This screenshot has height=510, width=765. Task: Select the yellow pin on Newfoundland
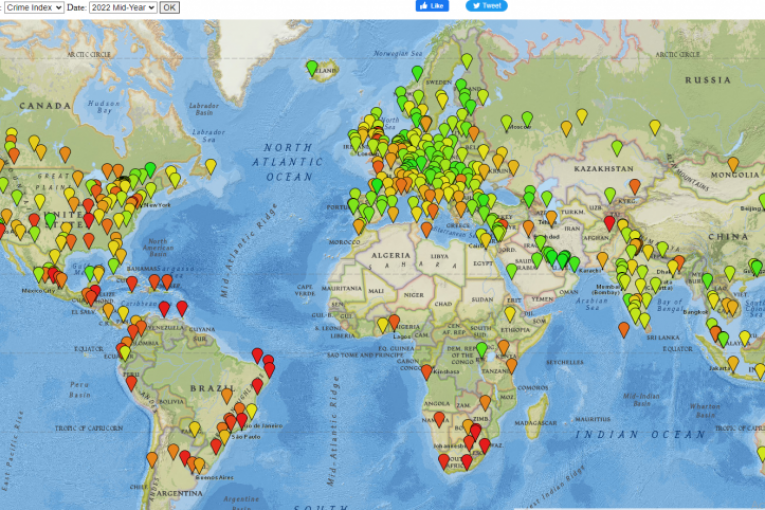[210, 165]
